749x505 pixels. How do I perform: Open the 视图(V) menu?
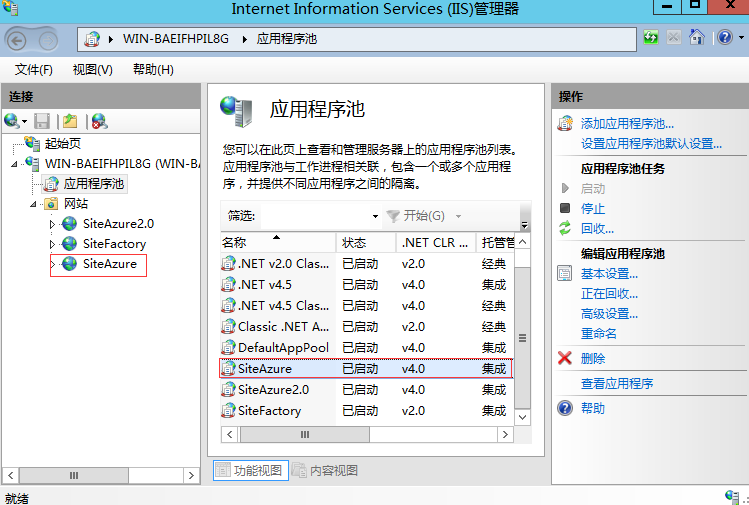92,70
